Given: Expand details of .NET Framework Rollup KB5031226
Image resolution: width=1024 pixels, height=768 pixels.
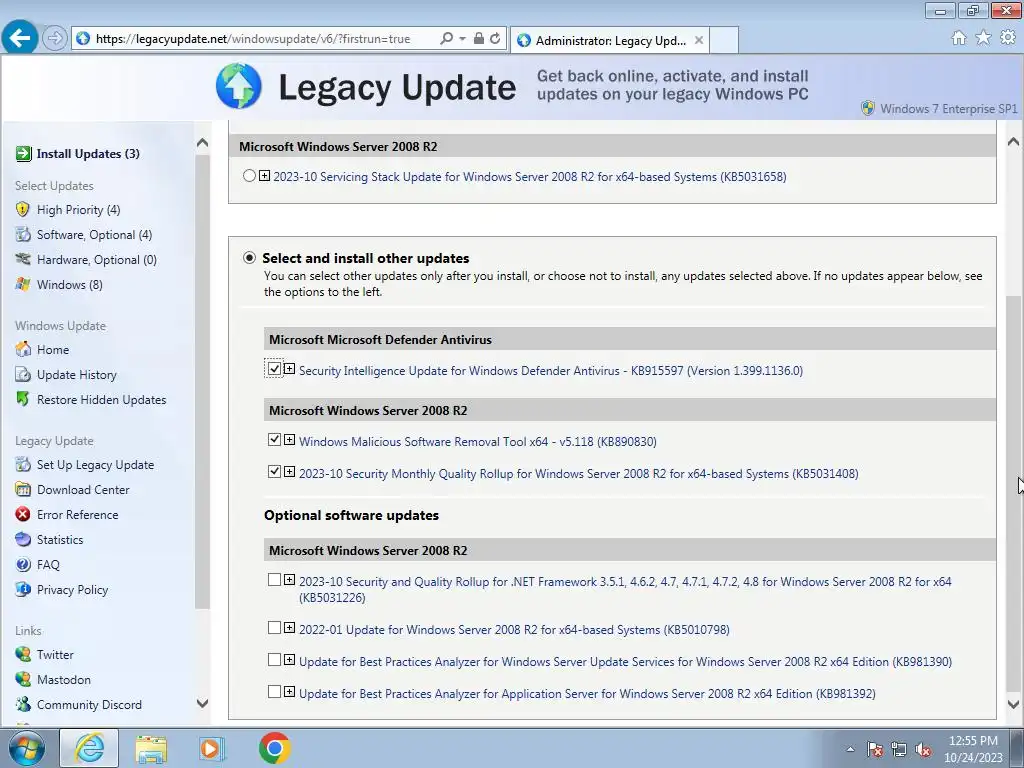Looking at the screenshot, I should [x=289, y=580].
